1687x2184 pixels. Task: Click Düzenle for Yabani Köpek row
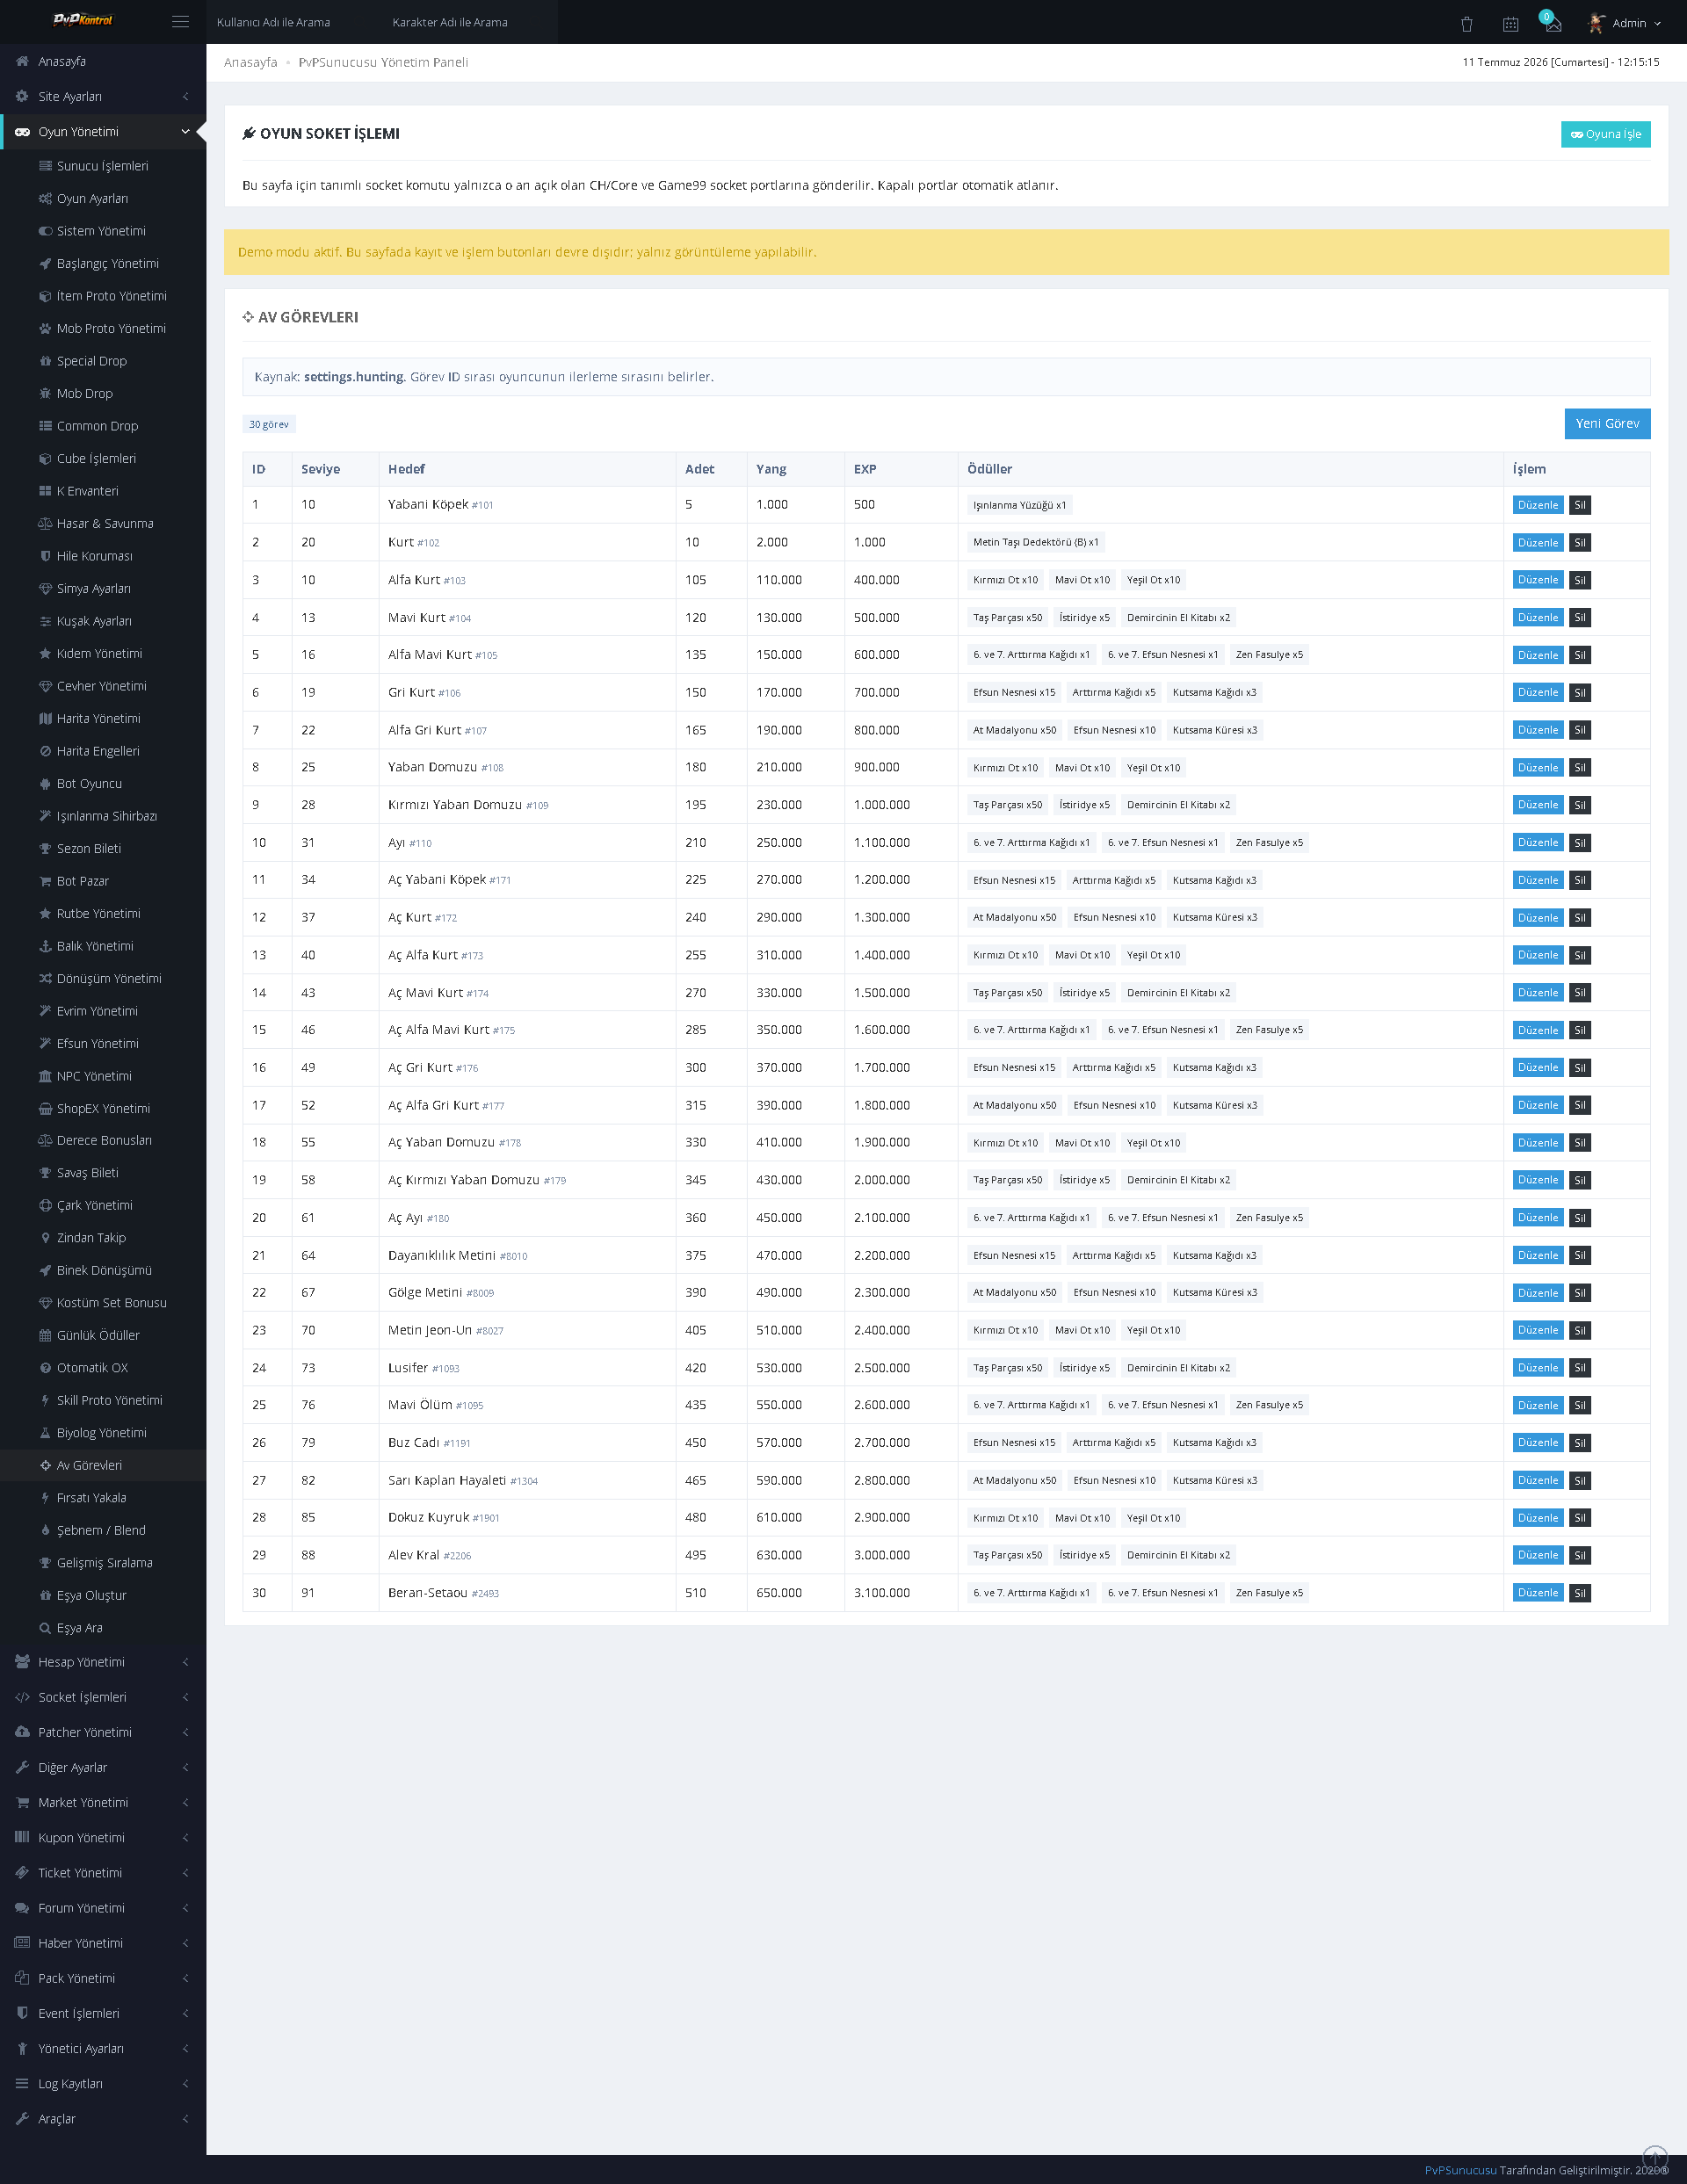(x=1537, y=505)
